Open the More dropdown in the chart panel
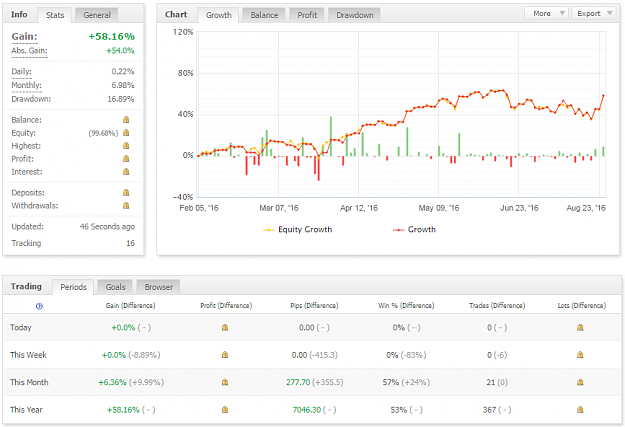 tap(547, 14)
